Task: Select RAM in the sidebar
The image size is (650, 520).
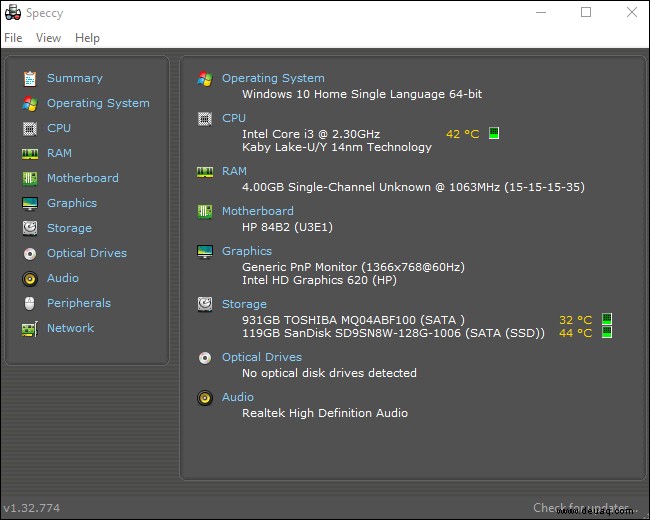Action: click(59, 153)
